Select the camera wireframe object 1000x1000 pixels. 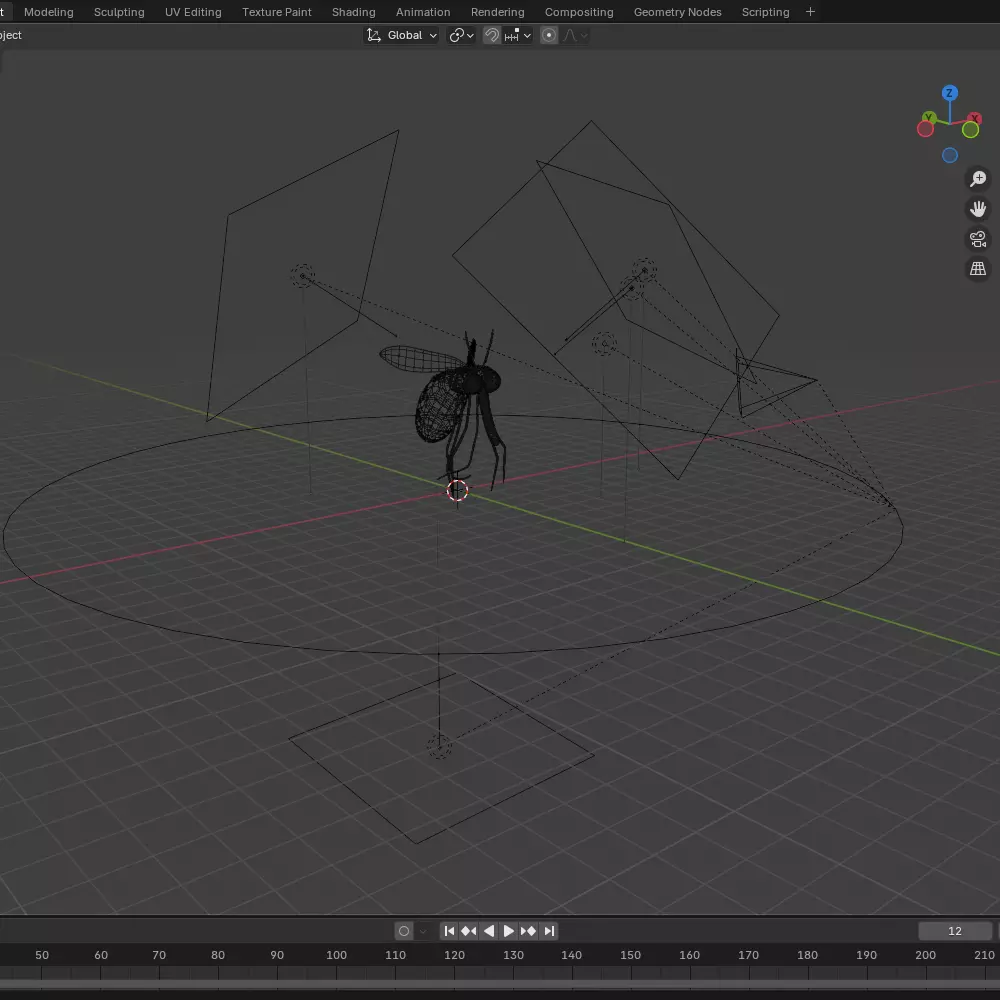click(x=775, y=383)
